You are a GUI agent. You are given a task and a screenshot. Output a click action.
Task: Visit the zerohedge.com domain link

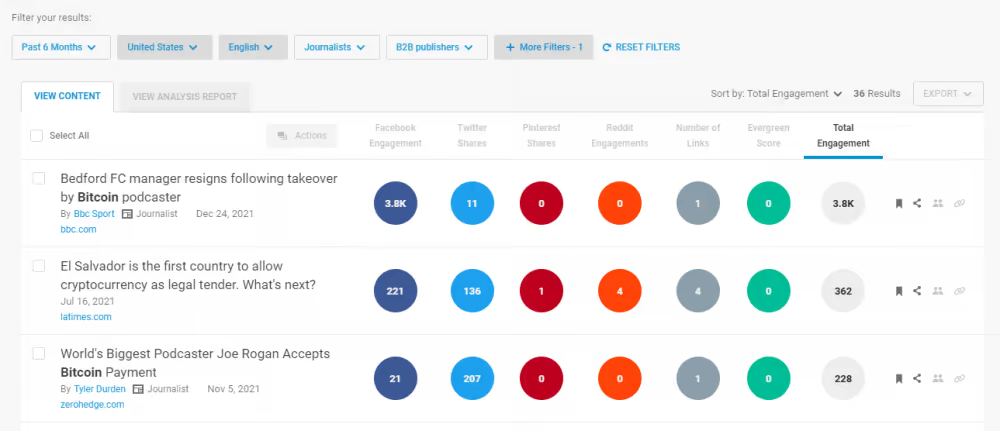[92, 404]
